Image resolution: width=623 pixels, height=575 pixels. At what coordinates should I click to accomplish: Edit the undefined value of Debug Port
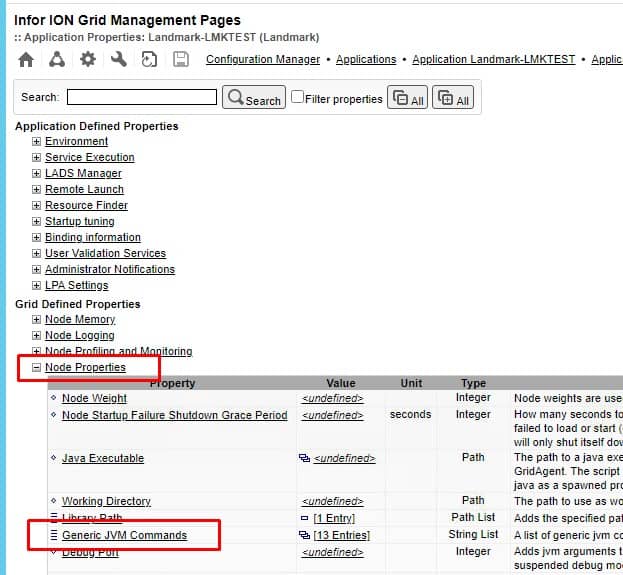point(333,552)
